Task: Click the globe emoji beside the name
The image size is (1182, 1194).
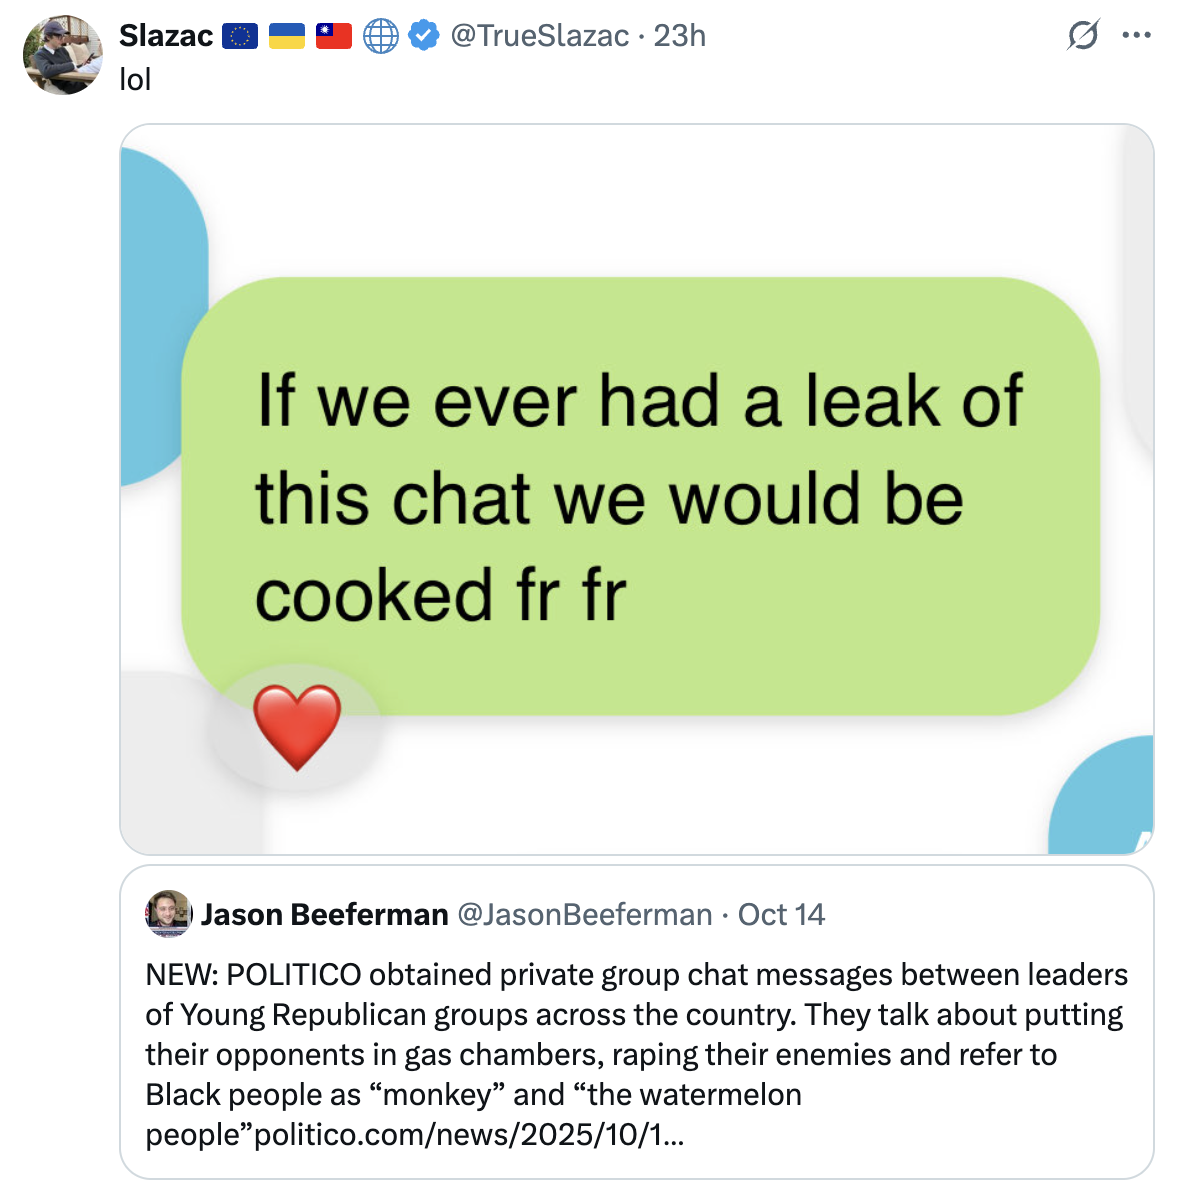Action: [x=381, y=37]
